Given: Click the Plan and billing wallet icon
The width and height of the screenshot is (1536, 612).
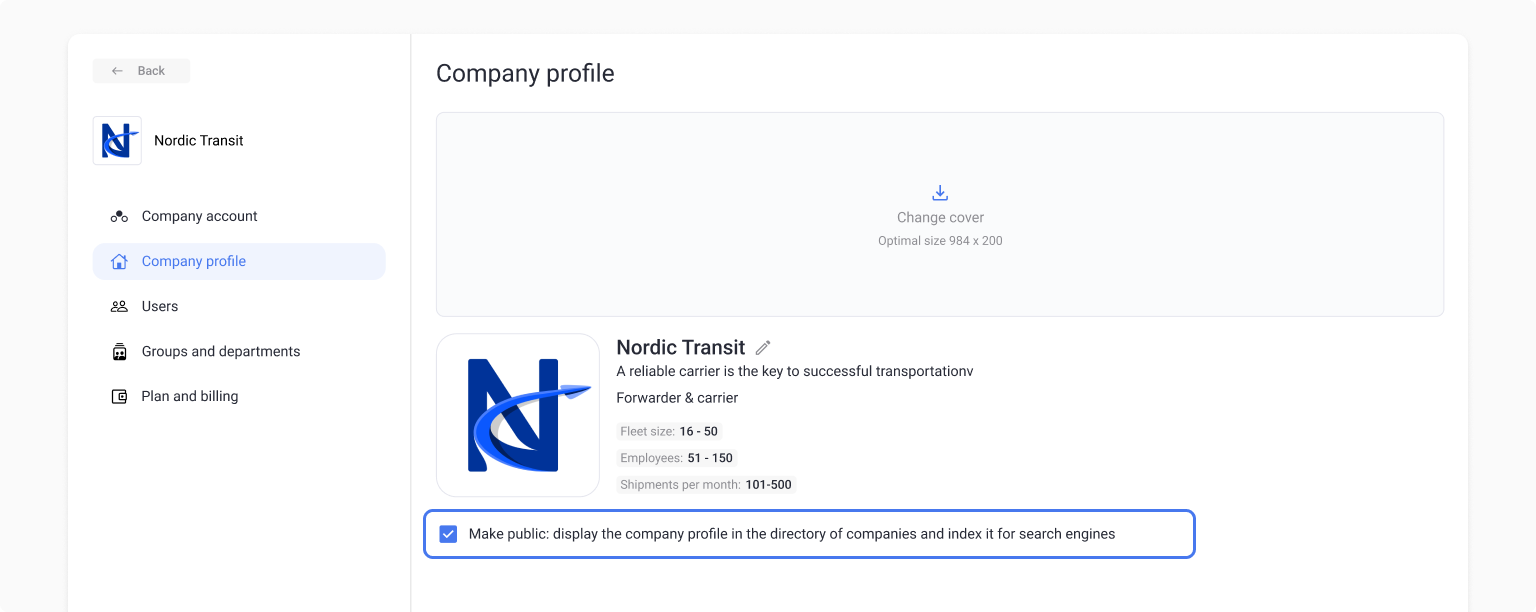Looking at the screenshot, I should click(119, 397).
